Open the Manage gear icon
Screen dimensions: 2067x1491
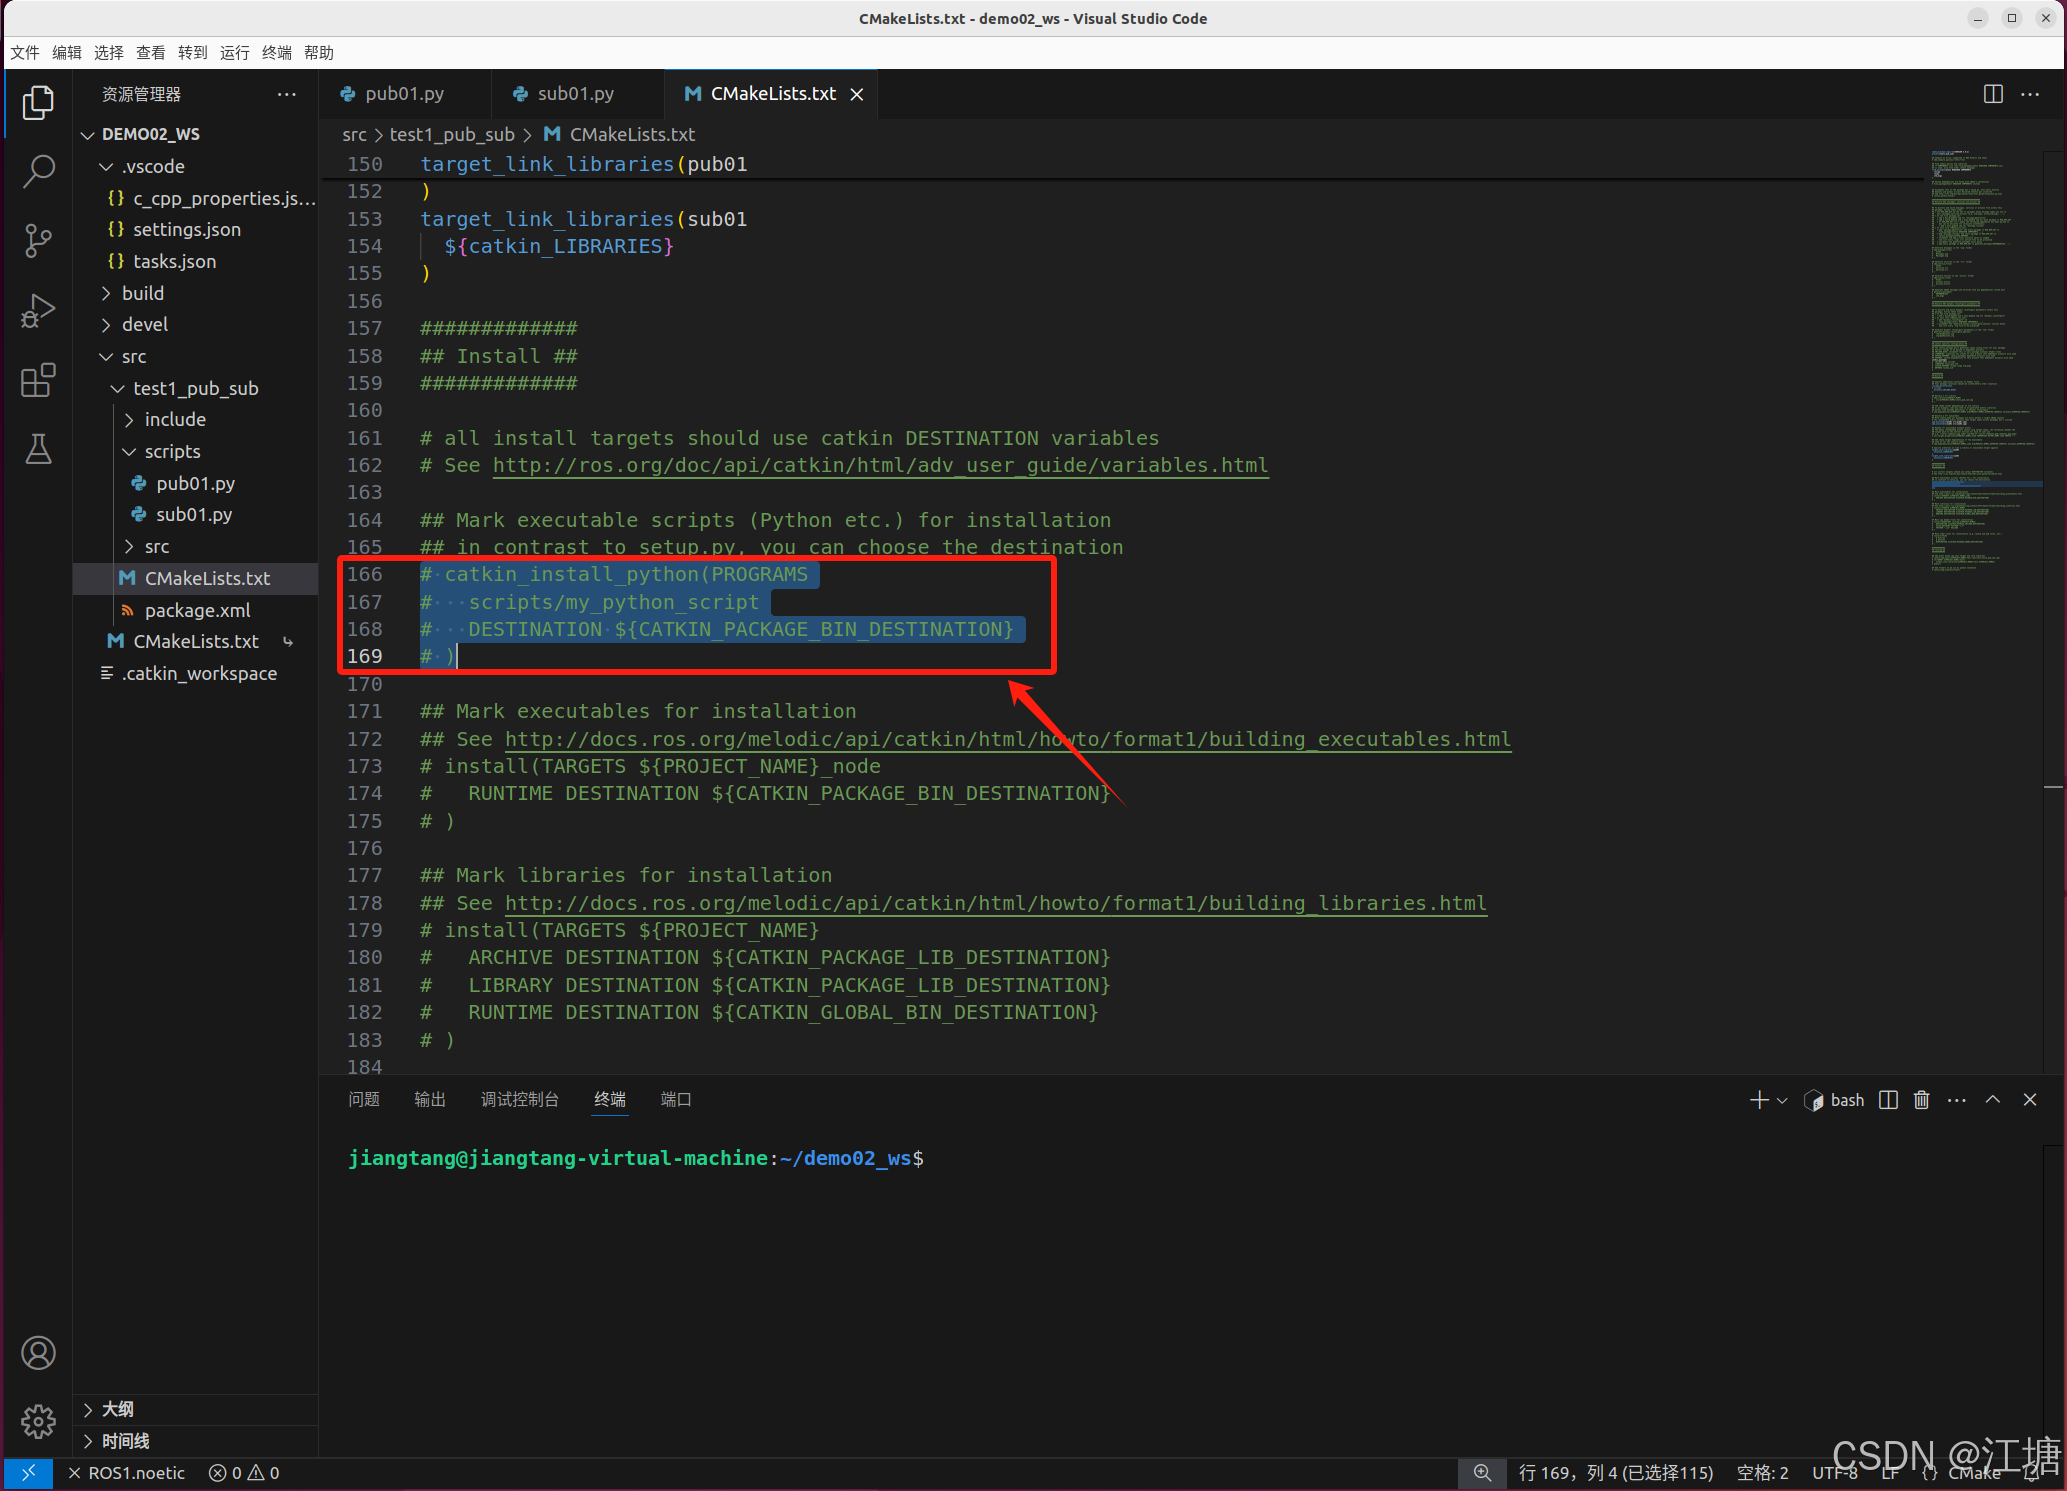point(38,1420)
